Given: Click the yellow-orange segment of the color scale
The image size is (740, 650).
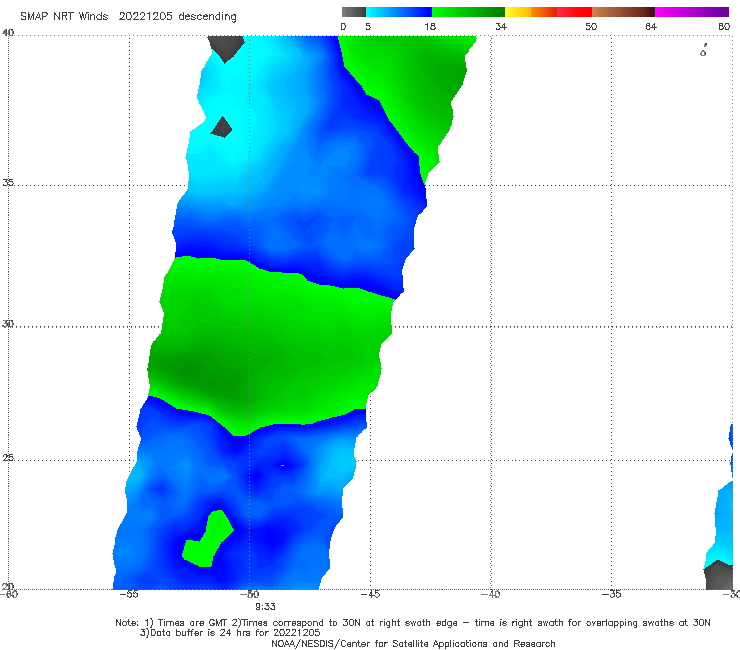Looking at the screenshot, I should [530, 12].
